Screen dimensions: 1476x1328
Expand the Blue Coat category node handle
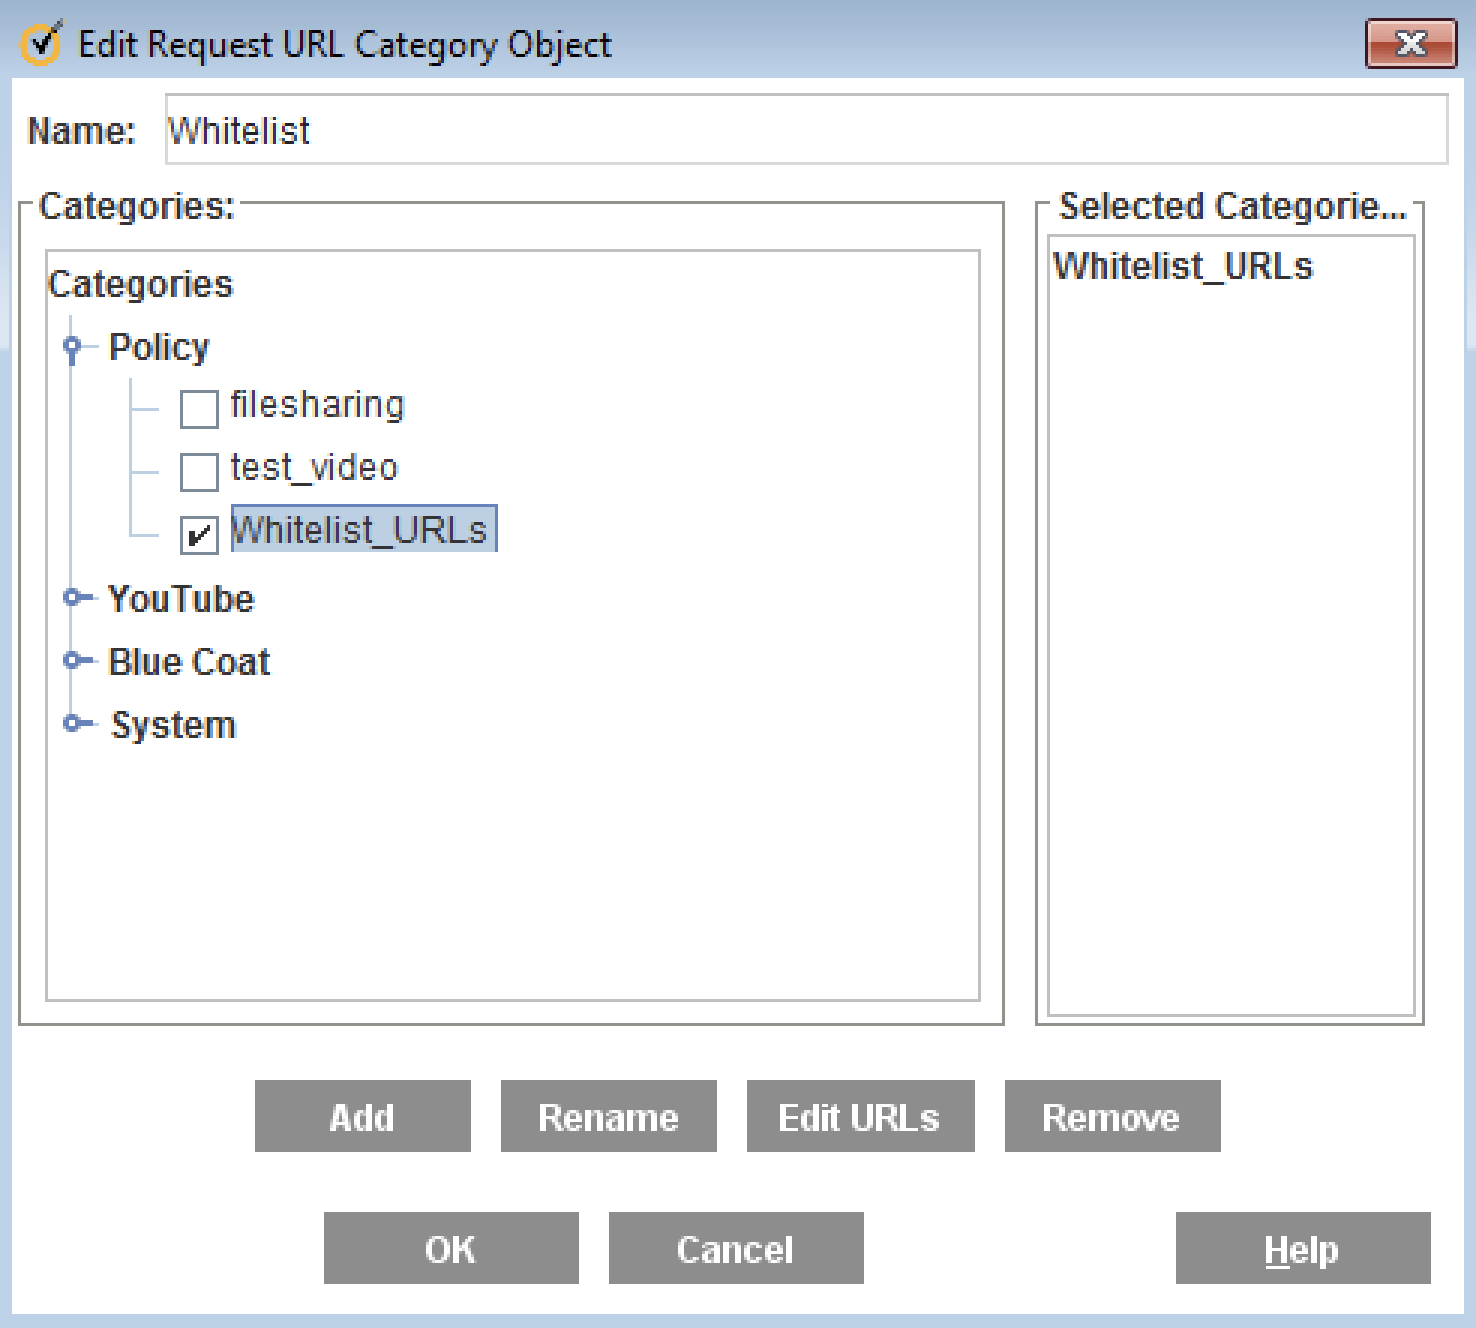(72, 661)
